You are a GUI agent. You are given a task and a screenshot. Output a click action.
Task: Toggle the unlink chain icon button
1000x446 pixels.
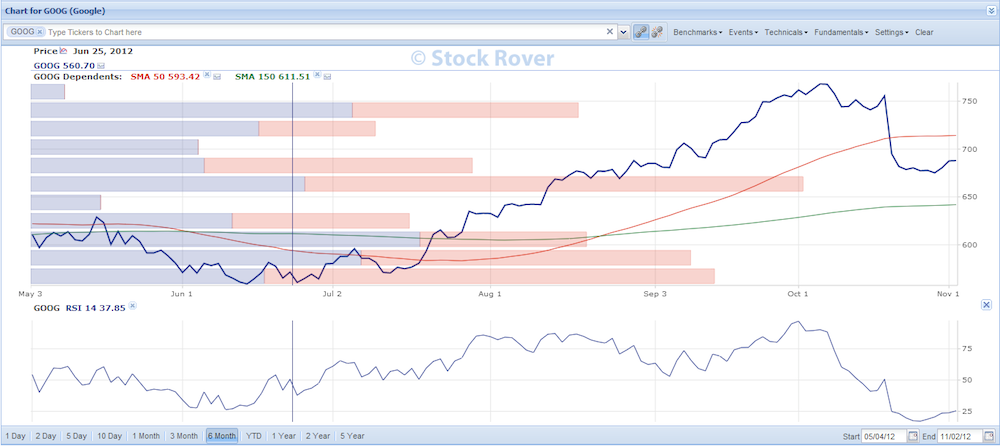(x=658, y=32)
